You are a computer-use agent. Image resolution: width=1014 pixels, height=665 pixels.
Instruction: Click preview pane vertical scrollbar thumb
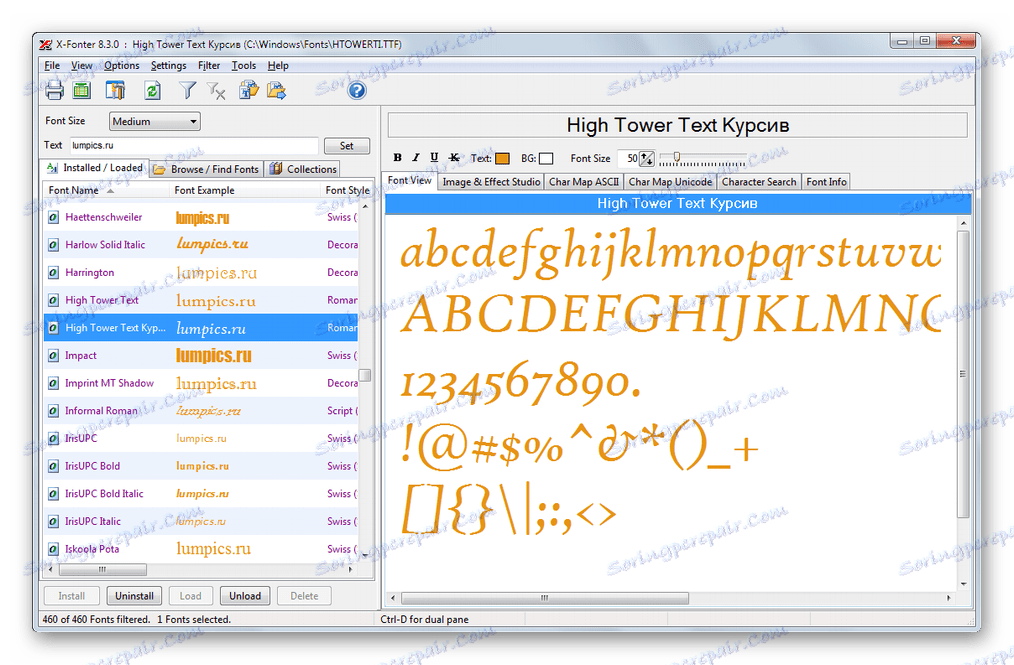(963, 374)
